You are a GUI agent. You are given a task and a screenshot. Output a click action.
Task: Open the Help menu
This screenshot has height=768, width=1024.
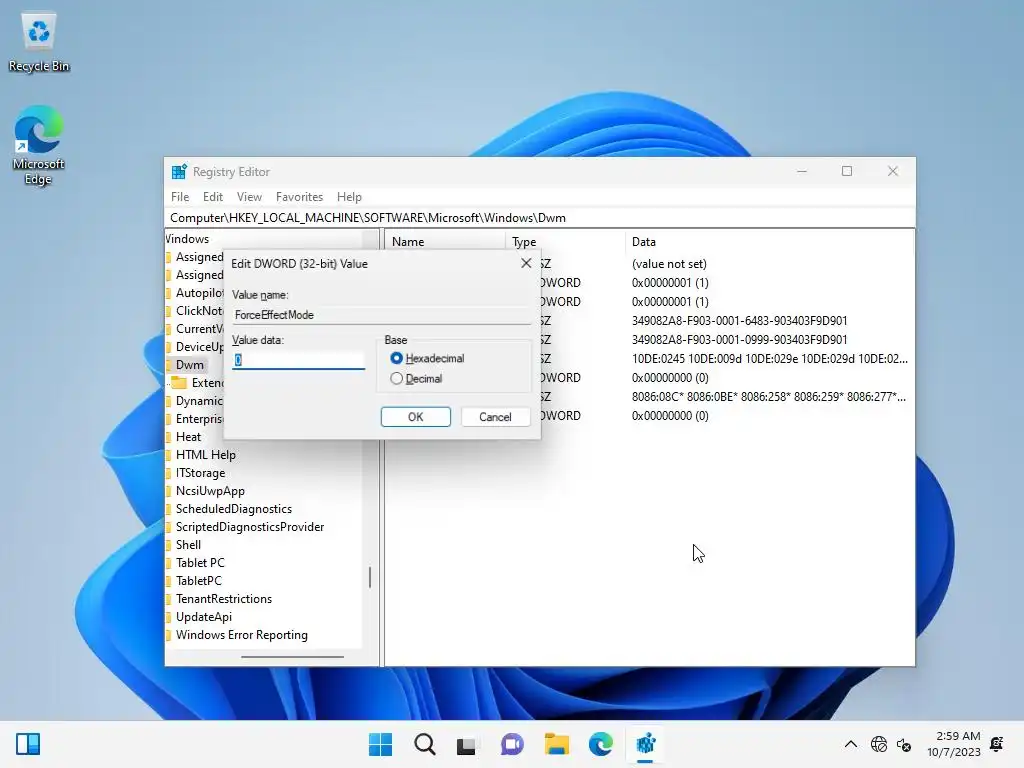[x=349, y=197]
